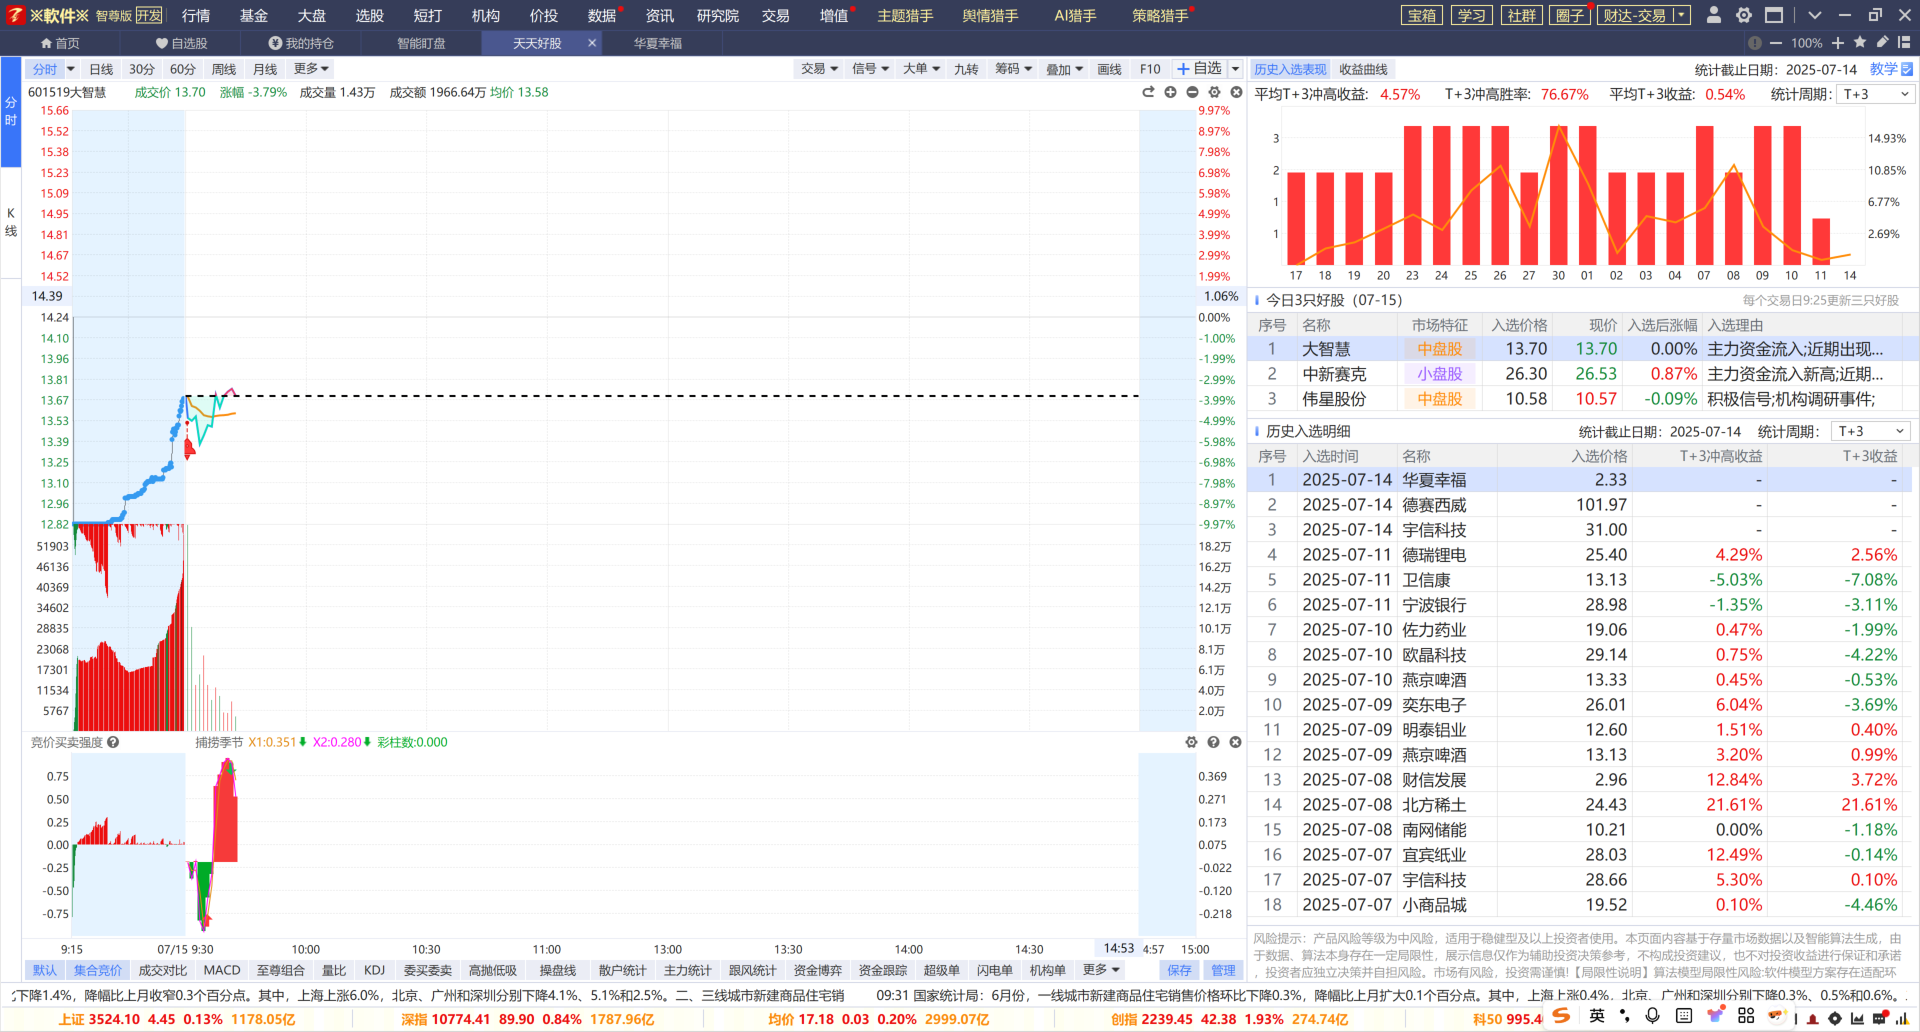Click the crosshair target icon in status bar
Image resolution: width=1920 pixels, height=1032 pixels.
(x=1835, y=1019)
